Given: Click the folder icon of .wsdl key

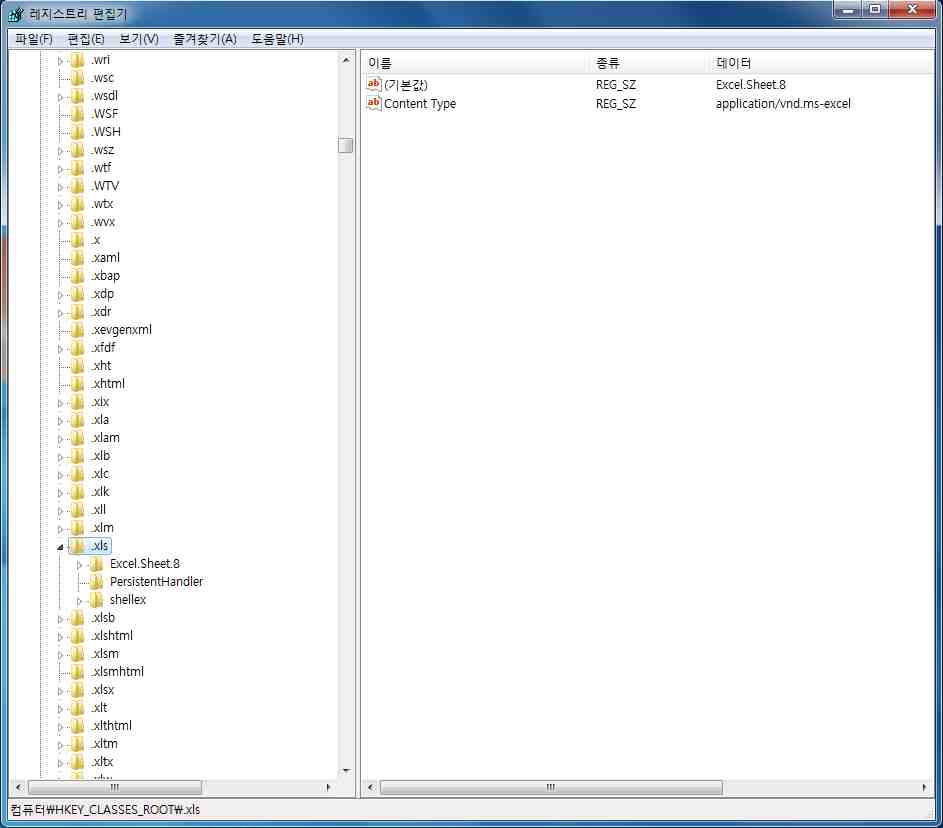Looking at the screenshot, I should click(78, 96).
